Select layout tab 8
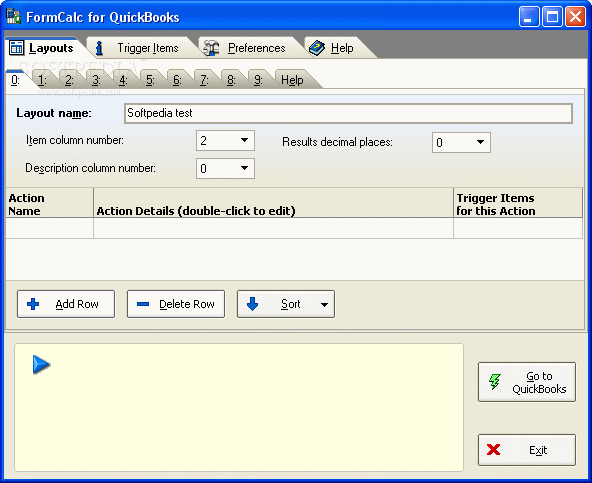 [x=231, y=80]
